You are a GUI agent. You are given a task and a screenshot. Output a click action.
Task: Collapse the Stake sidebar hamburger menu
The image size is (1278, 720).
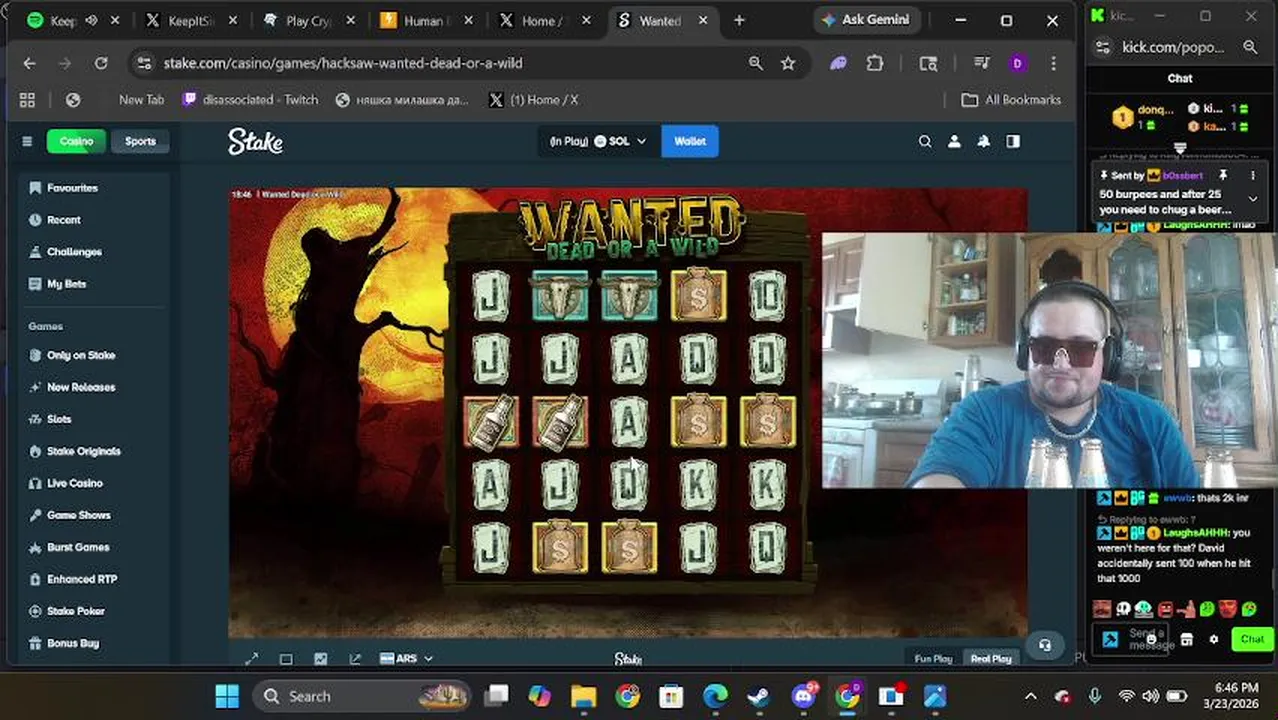(x=27, y=141)
